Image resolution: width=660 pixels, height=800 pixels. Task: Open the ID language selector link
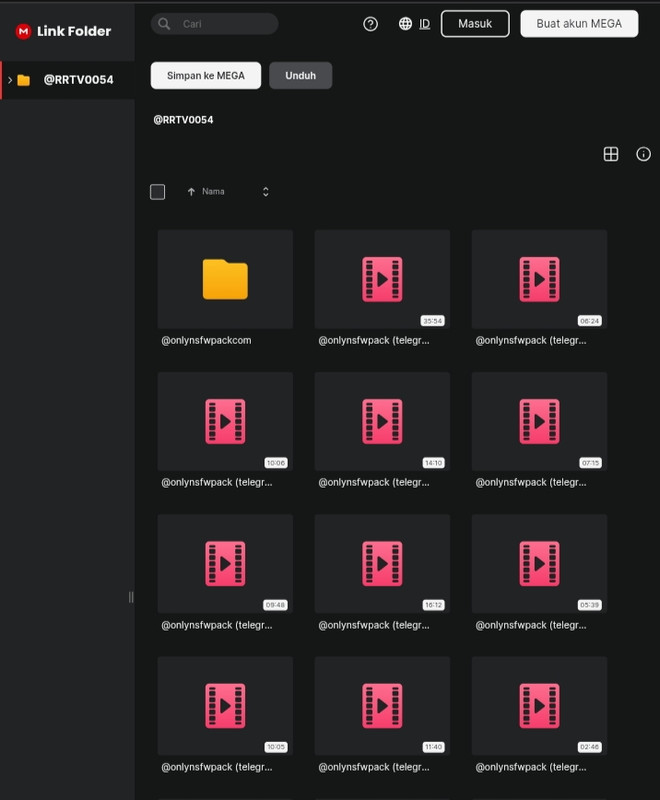[424, 24]
